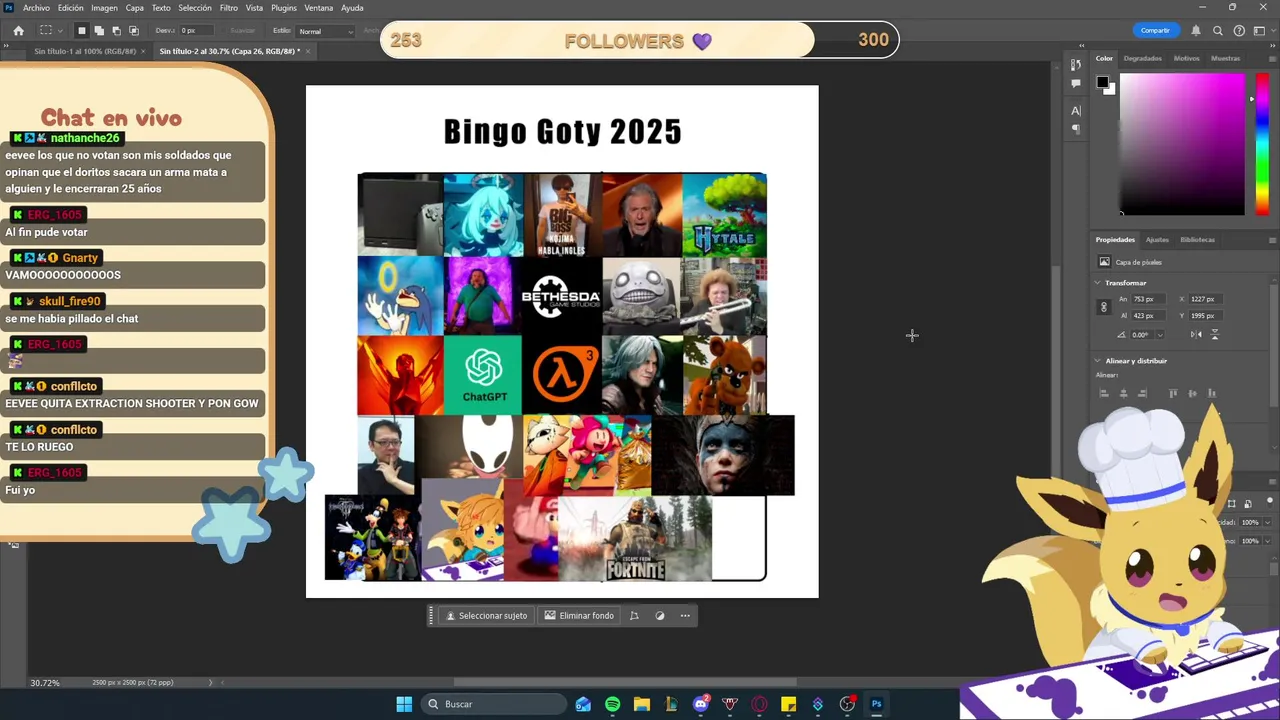Open the Filtro menu

point(229,8)
